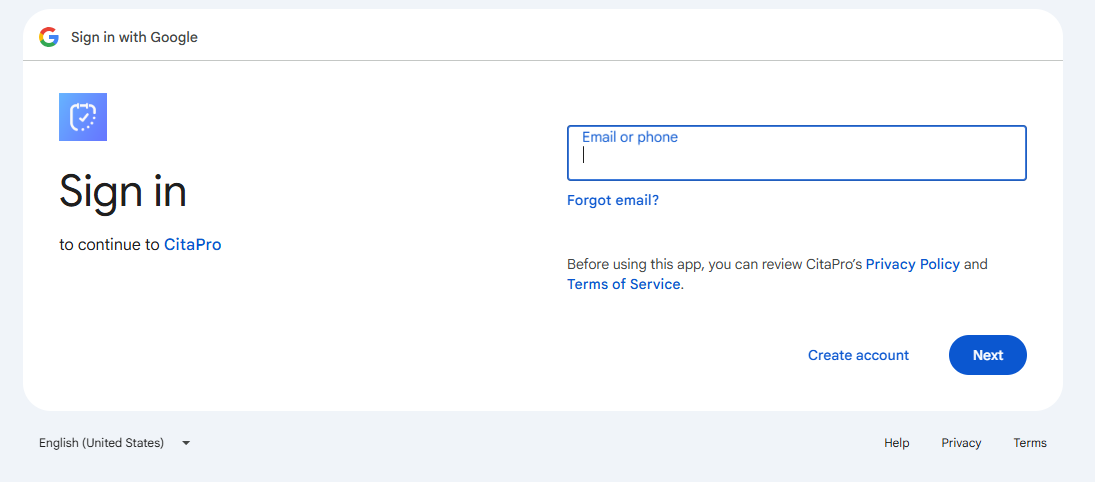Screen dimensions: 1095x482
Task: Open the Terms footer link
Action: tap(1030, 443)
